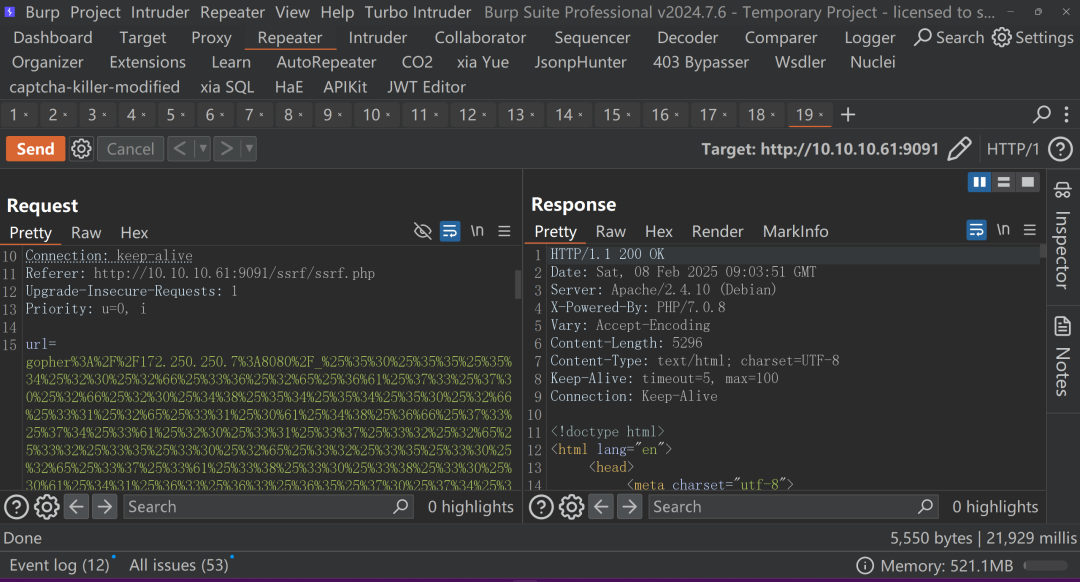Open the HTTP/1 protocol selector
The height and width of the screenshot is (582, 1080).
1012,149
